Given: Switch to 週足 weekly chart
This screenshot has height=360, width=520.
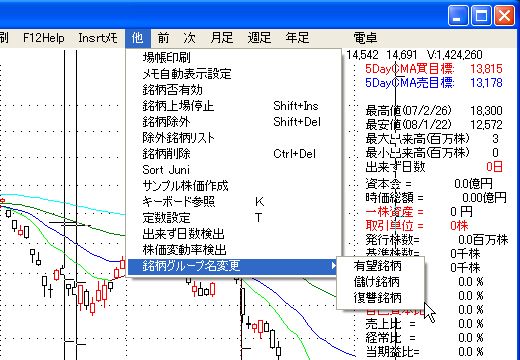Looking at the screenshot, I should tap(259, 38).
